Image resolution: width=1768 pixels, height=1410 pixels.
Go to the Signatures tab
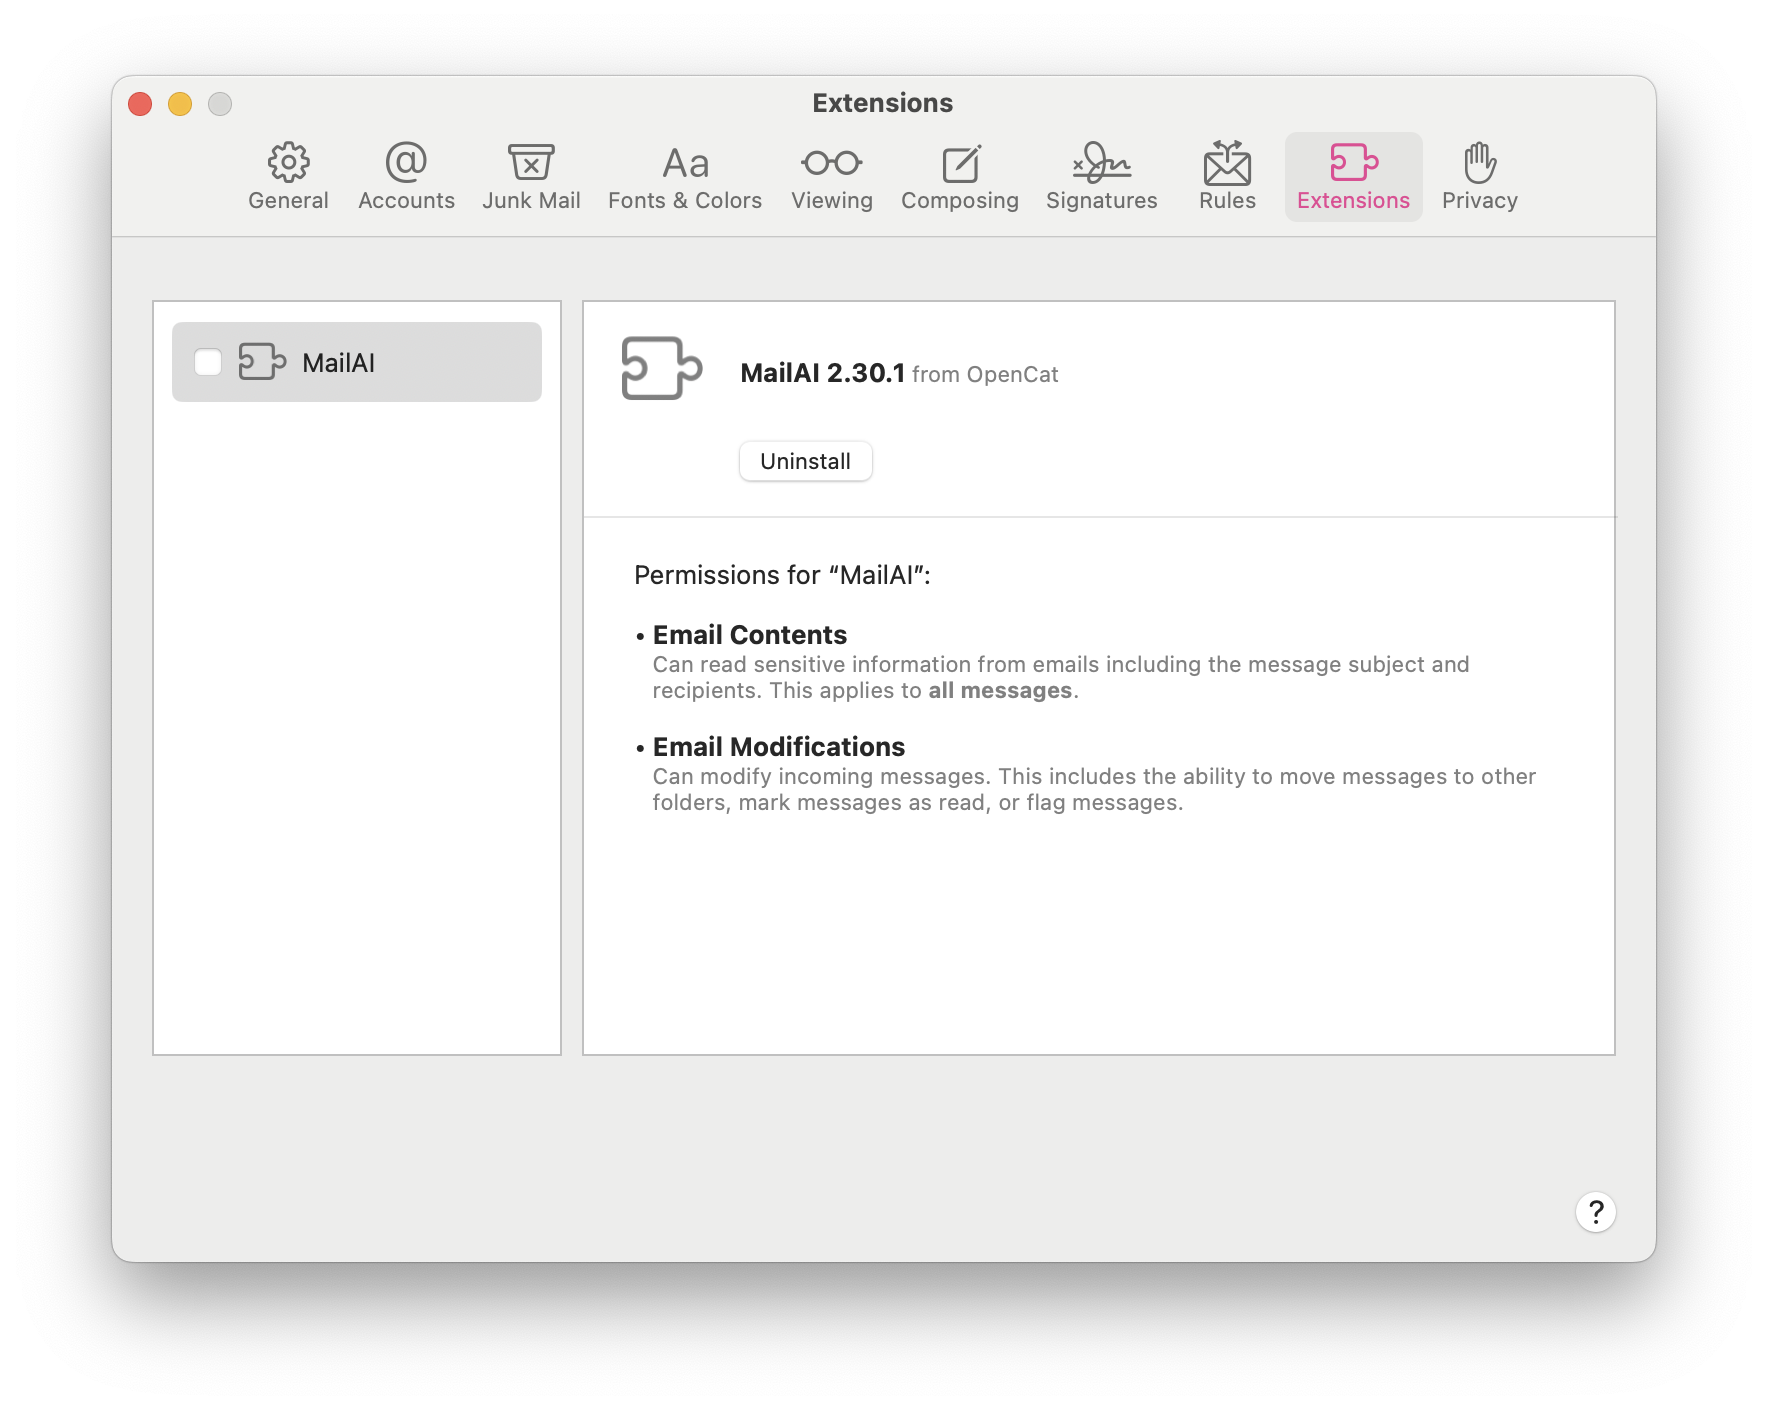tap(1102, 177)
